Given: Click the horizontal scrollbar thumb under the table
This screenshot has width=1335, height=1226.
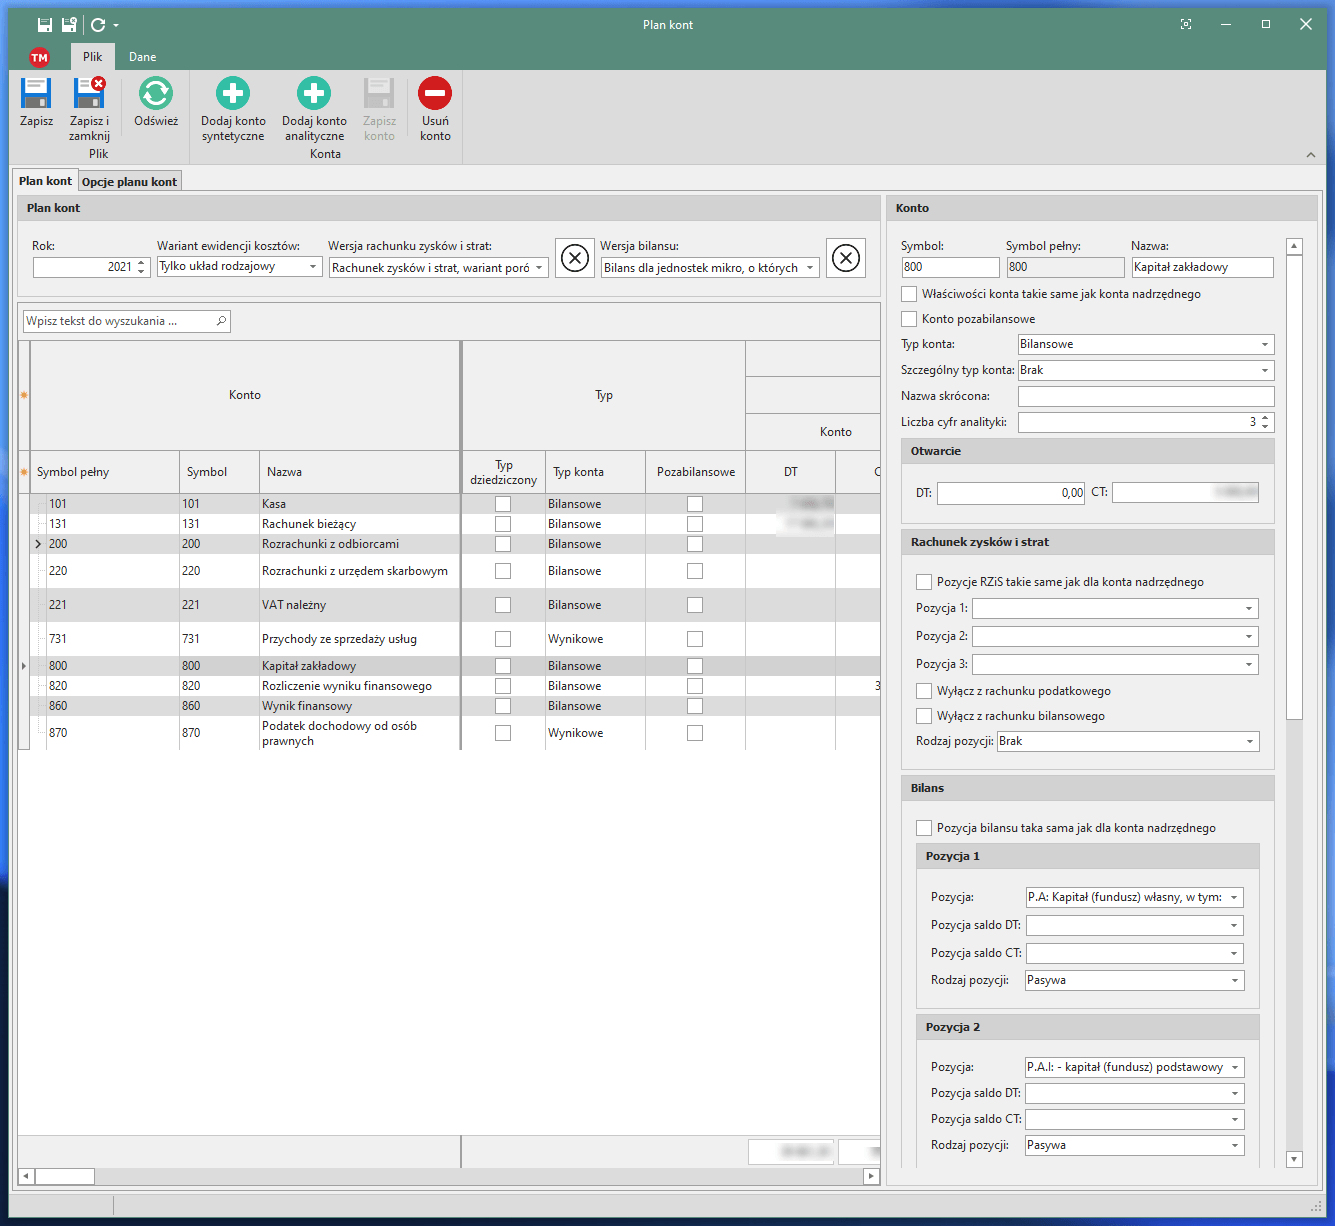Looking at the screenshot, I should (x=64, y=1177).
